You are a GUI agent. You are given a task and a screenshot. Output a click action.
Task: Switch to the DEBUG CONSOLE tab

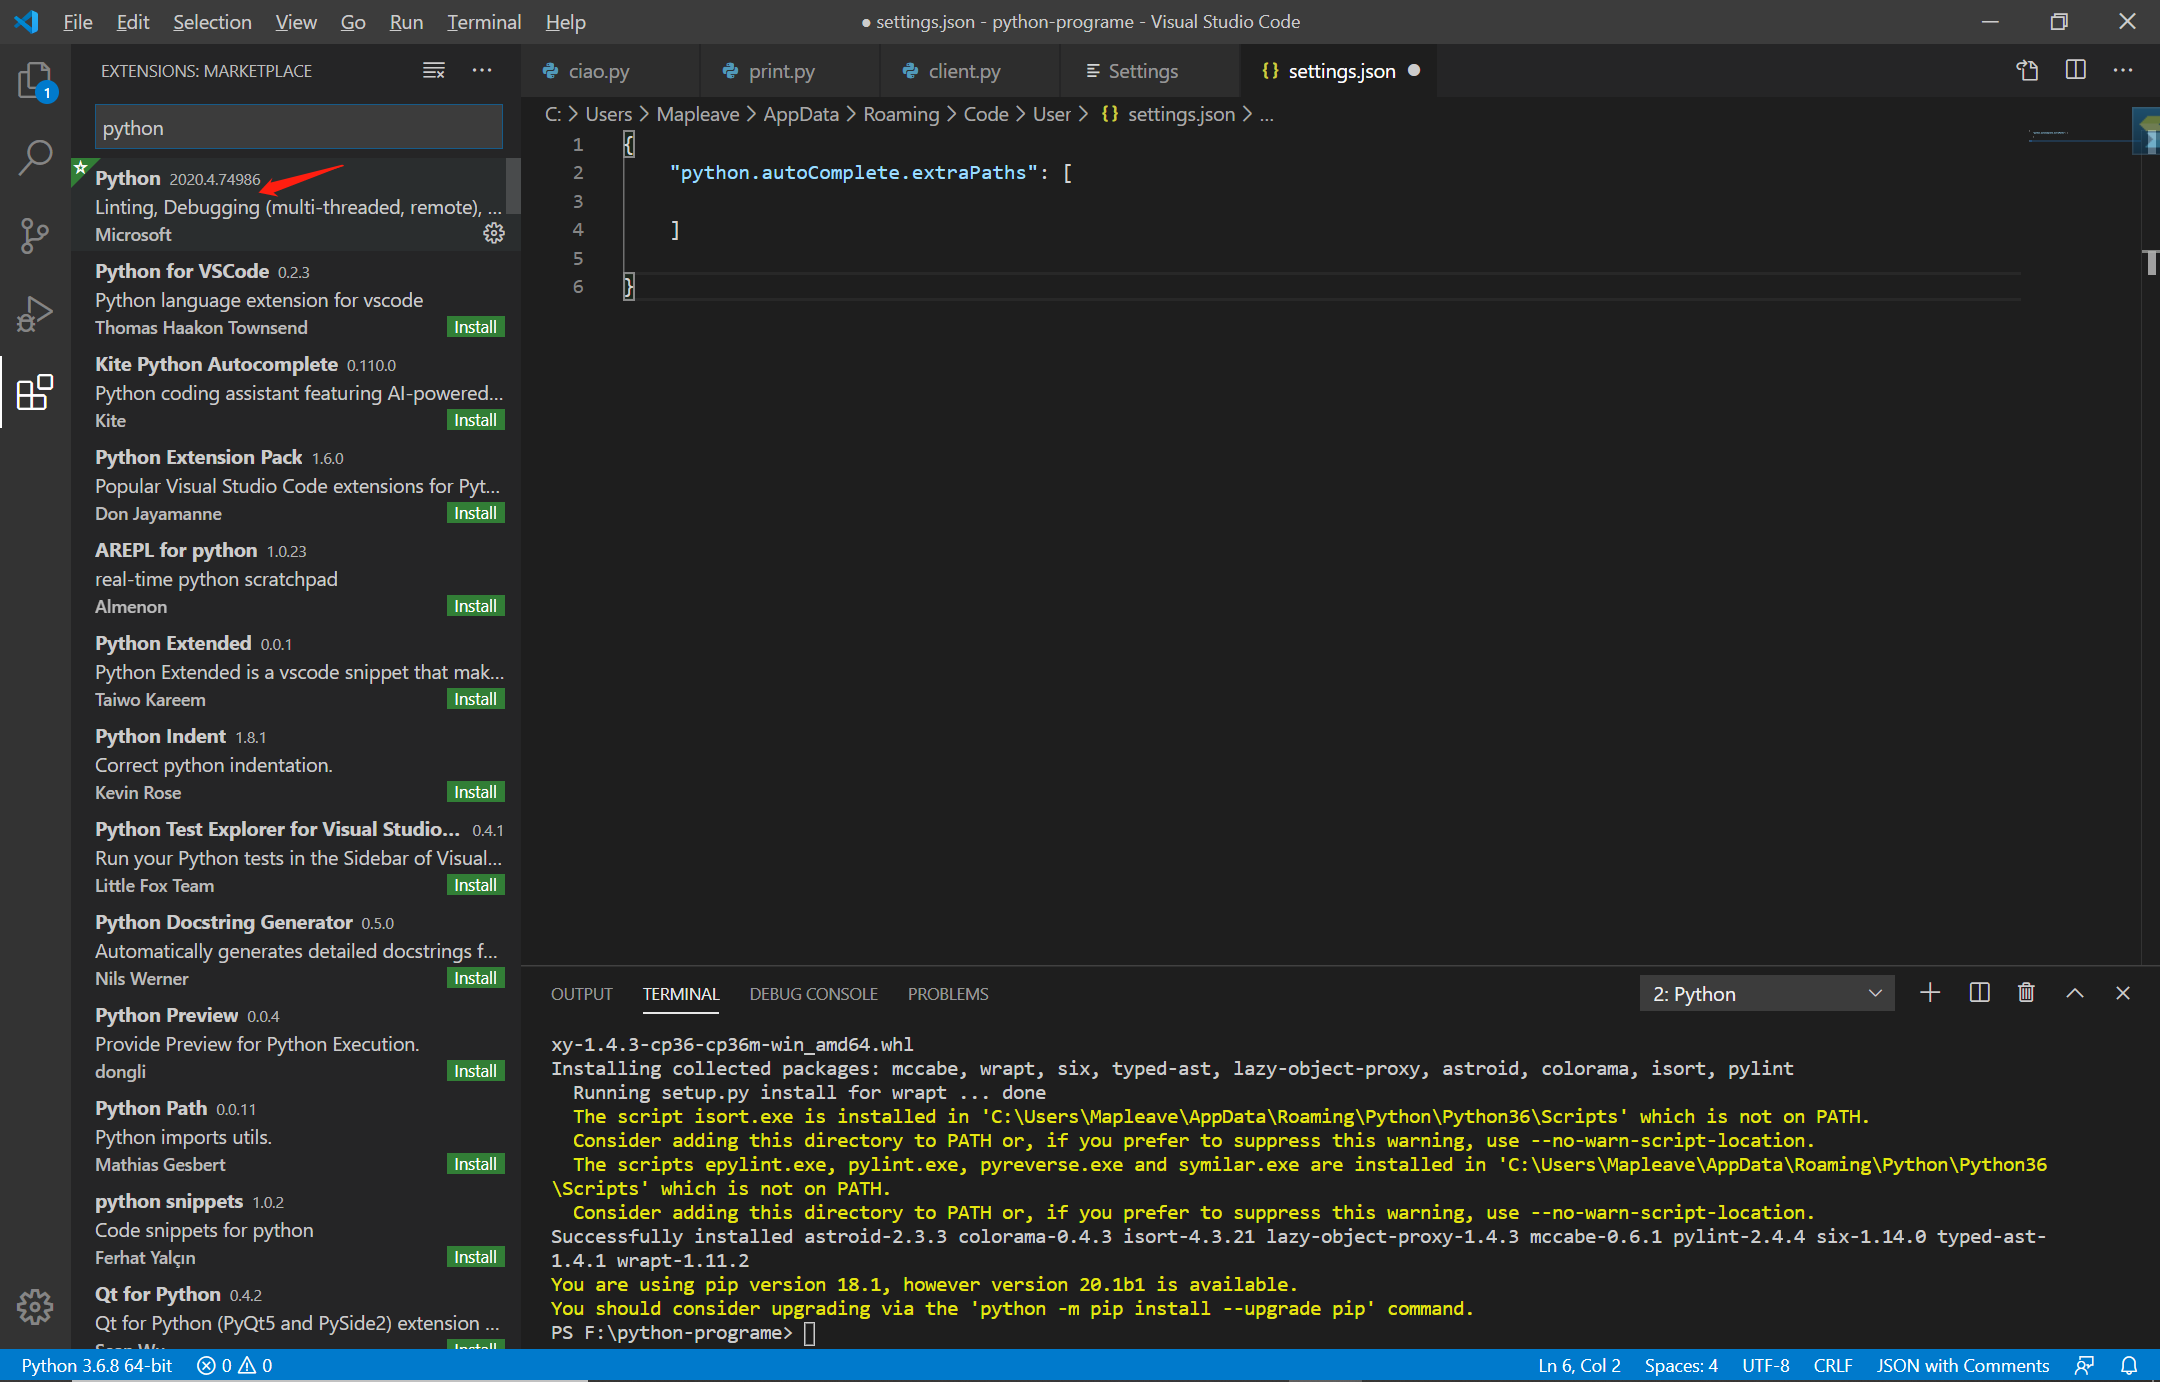click(813, 993)
